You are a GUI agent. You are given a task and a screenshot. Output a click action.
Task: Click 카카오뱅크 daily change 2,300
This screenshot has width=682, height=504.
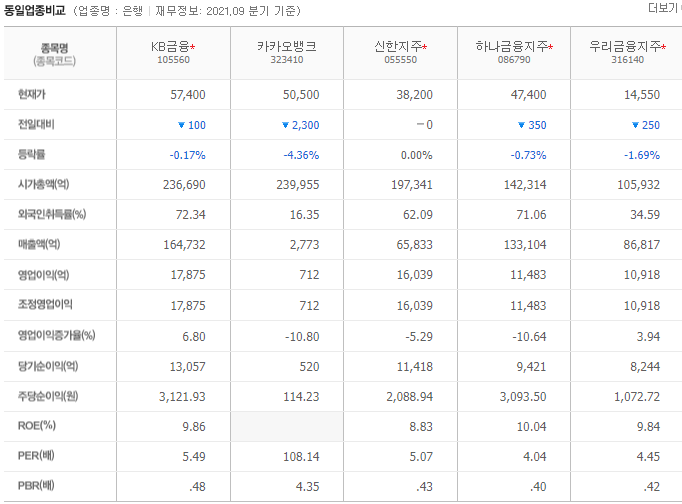tap(305, 125)
